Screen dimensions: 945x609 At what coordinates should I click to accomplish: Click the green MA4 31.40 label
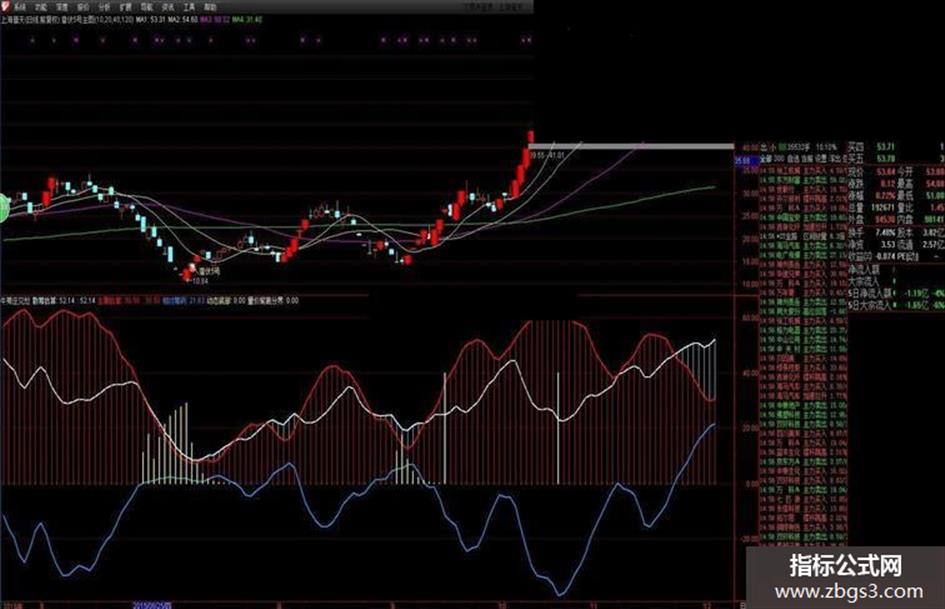click(247, 20)
